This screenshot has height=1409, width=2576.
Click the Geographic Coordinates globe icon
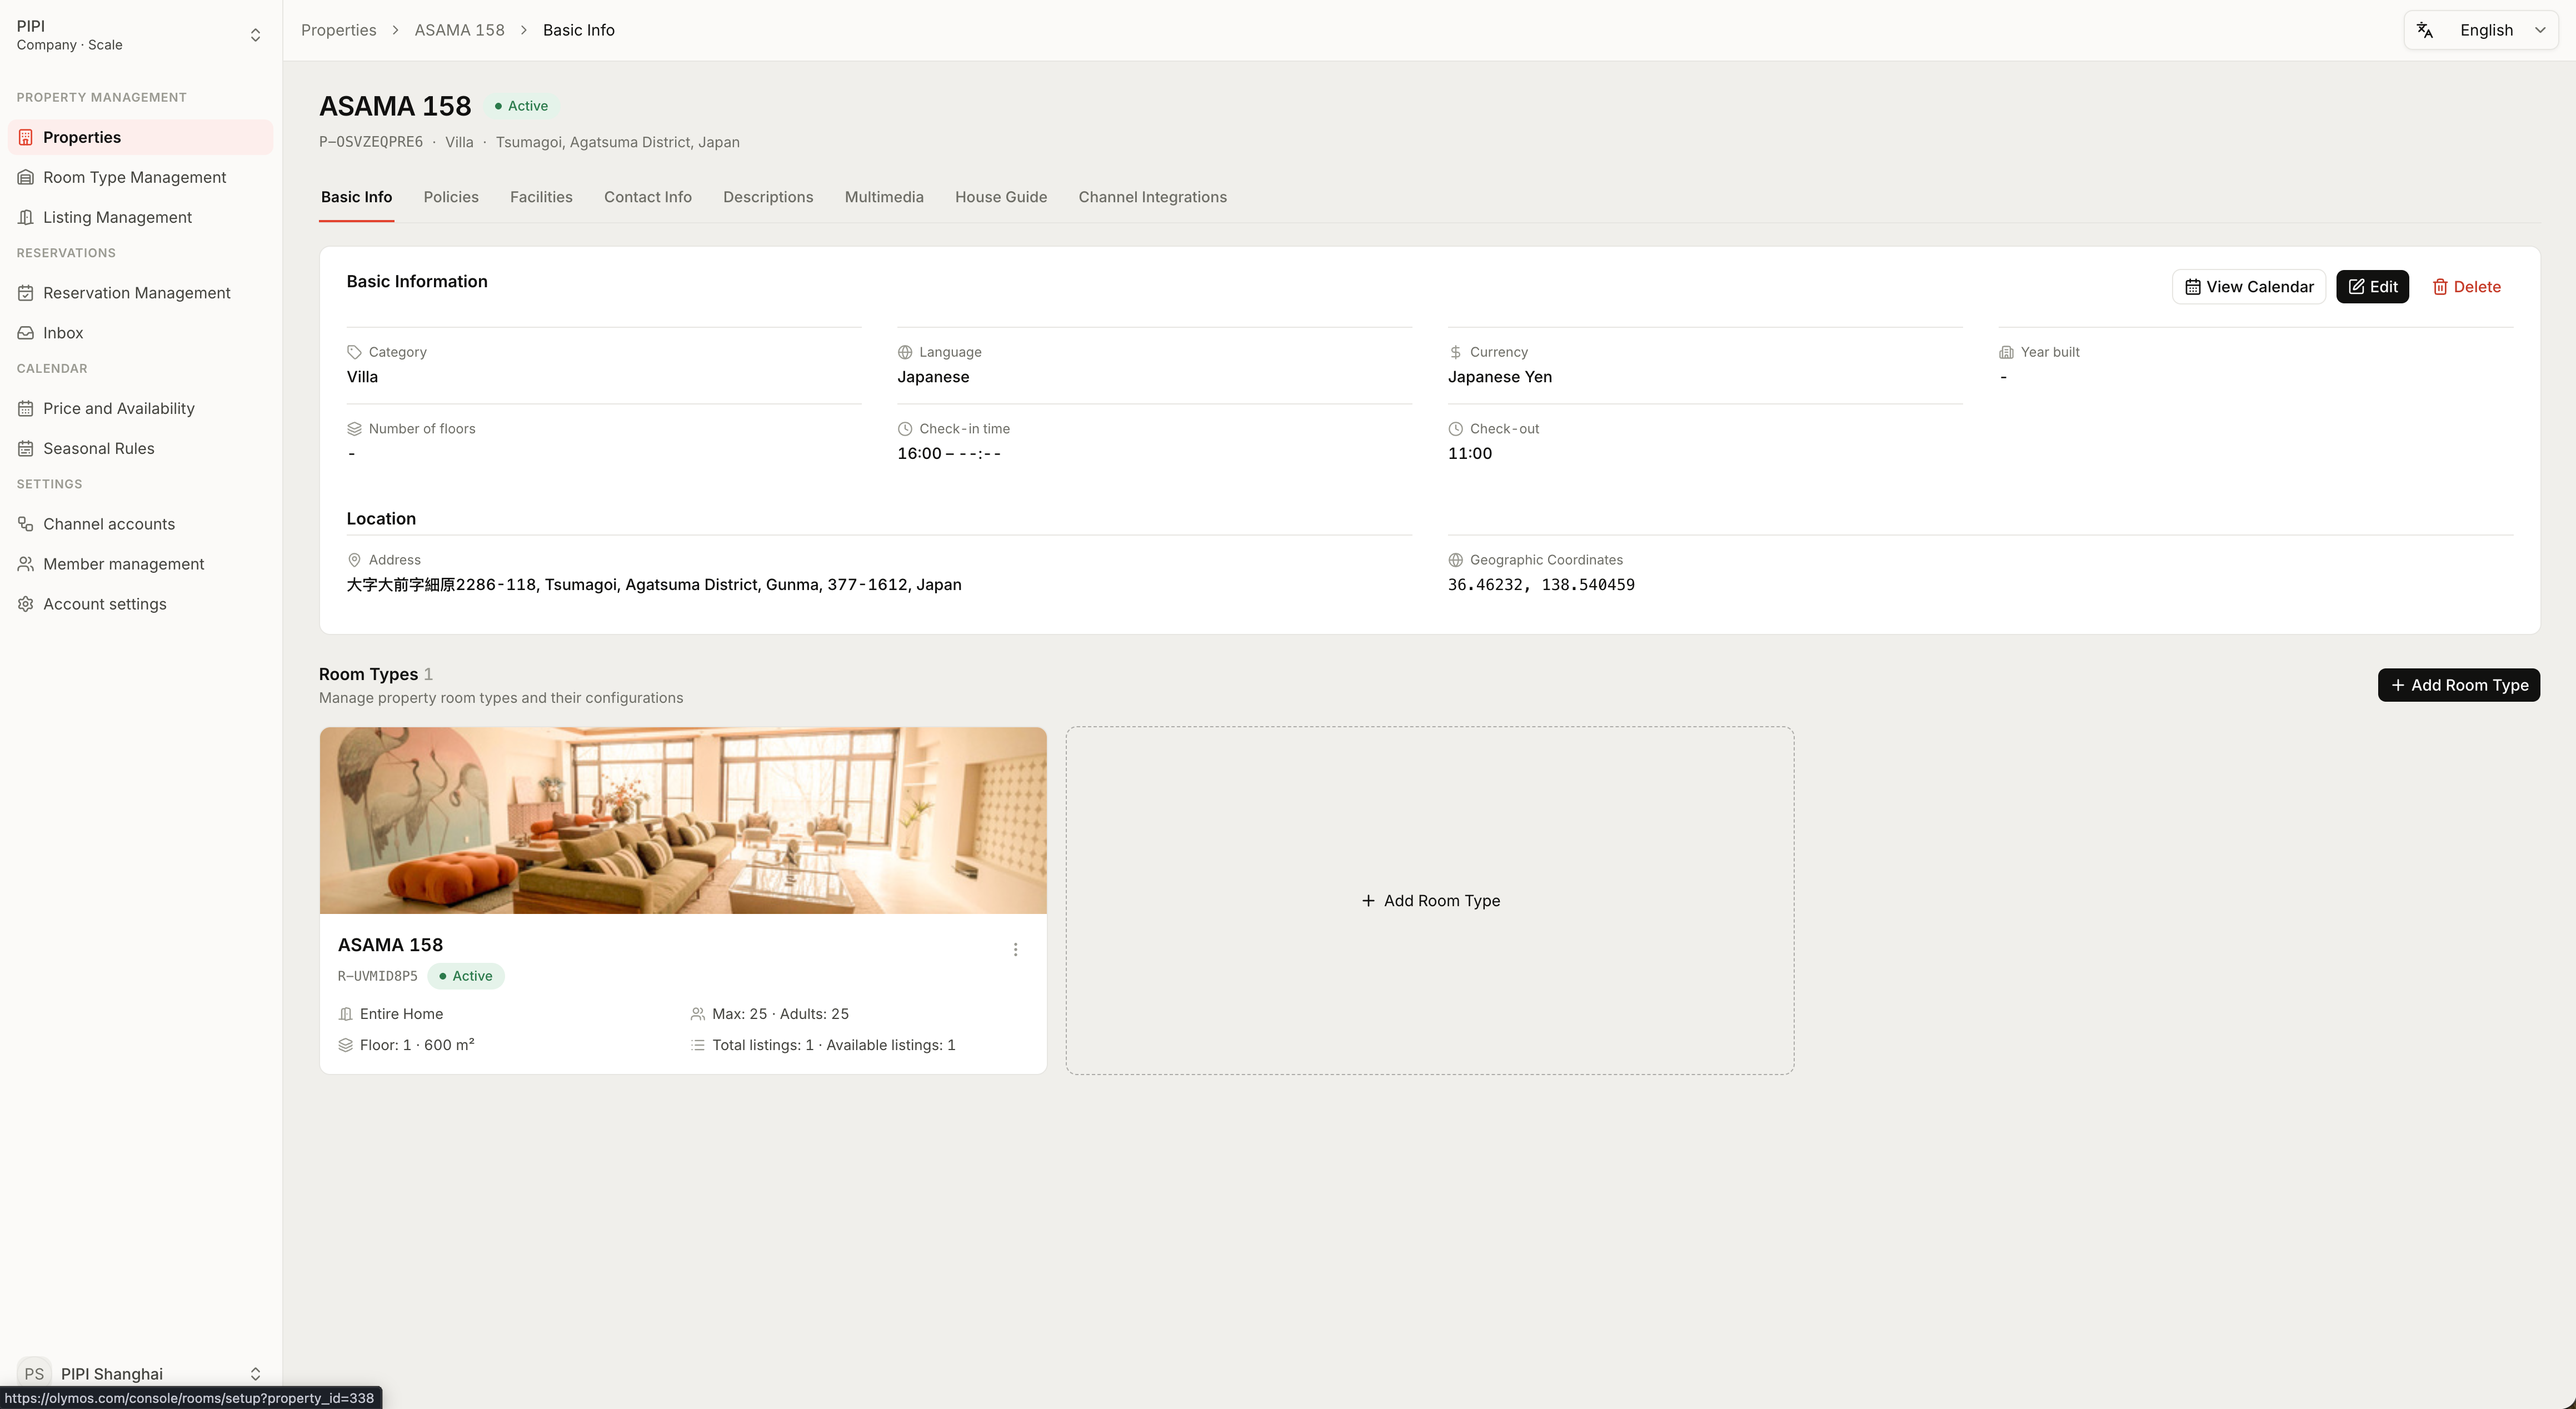(1455, 560)
